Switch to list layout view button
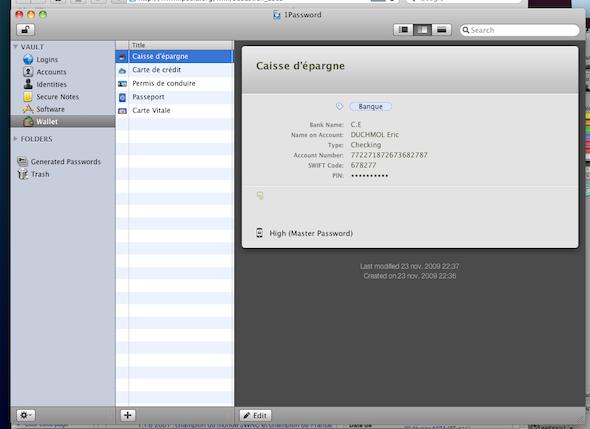The width and height of the screenshot is (590, 429). (403, 30)
